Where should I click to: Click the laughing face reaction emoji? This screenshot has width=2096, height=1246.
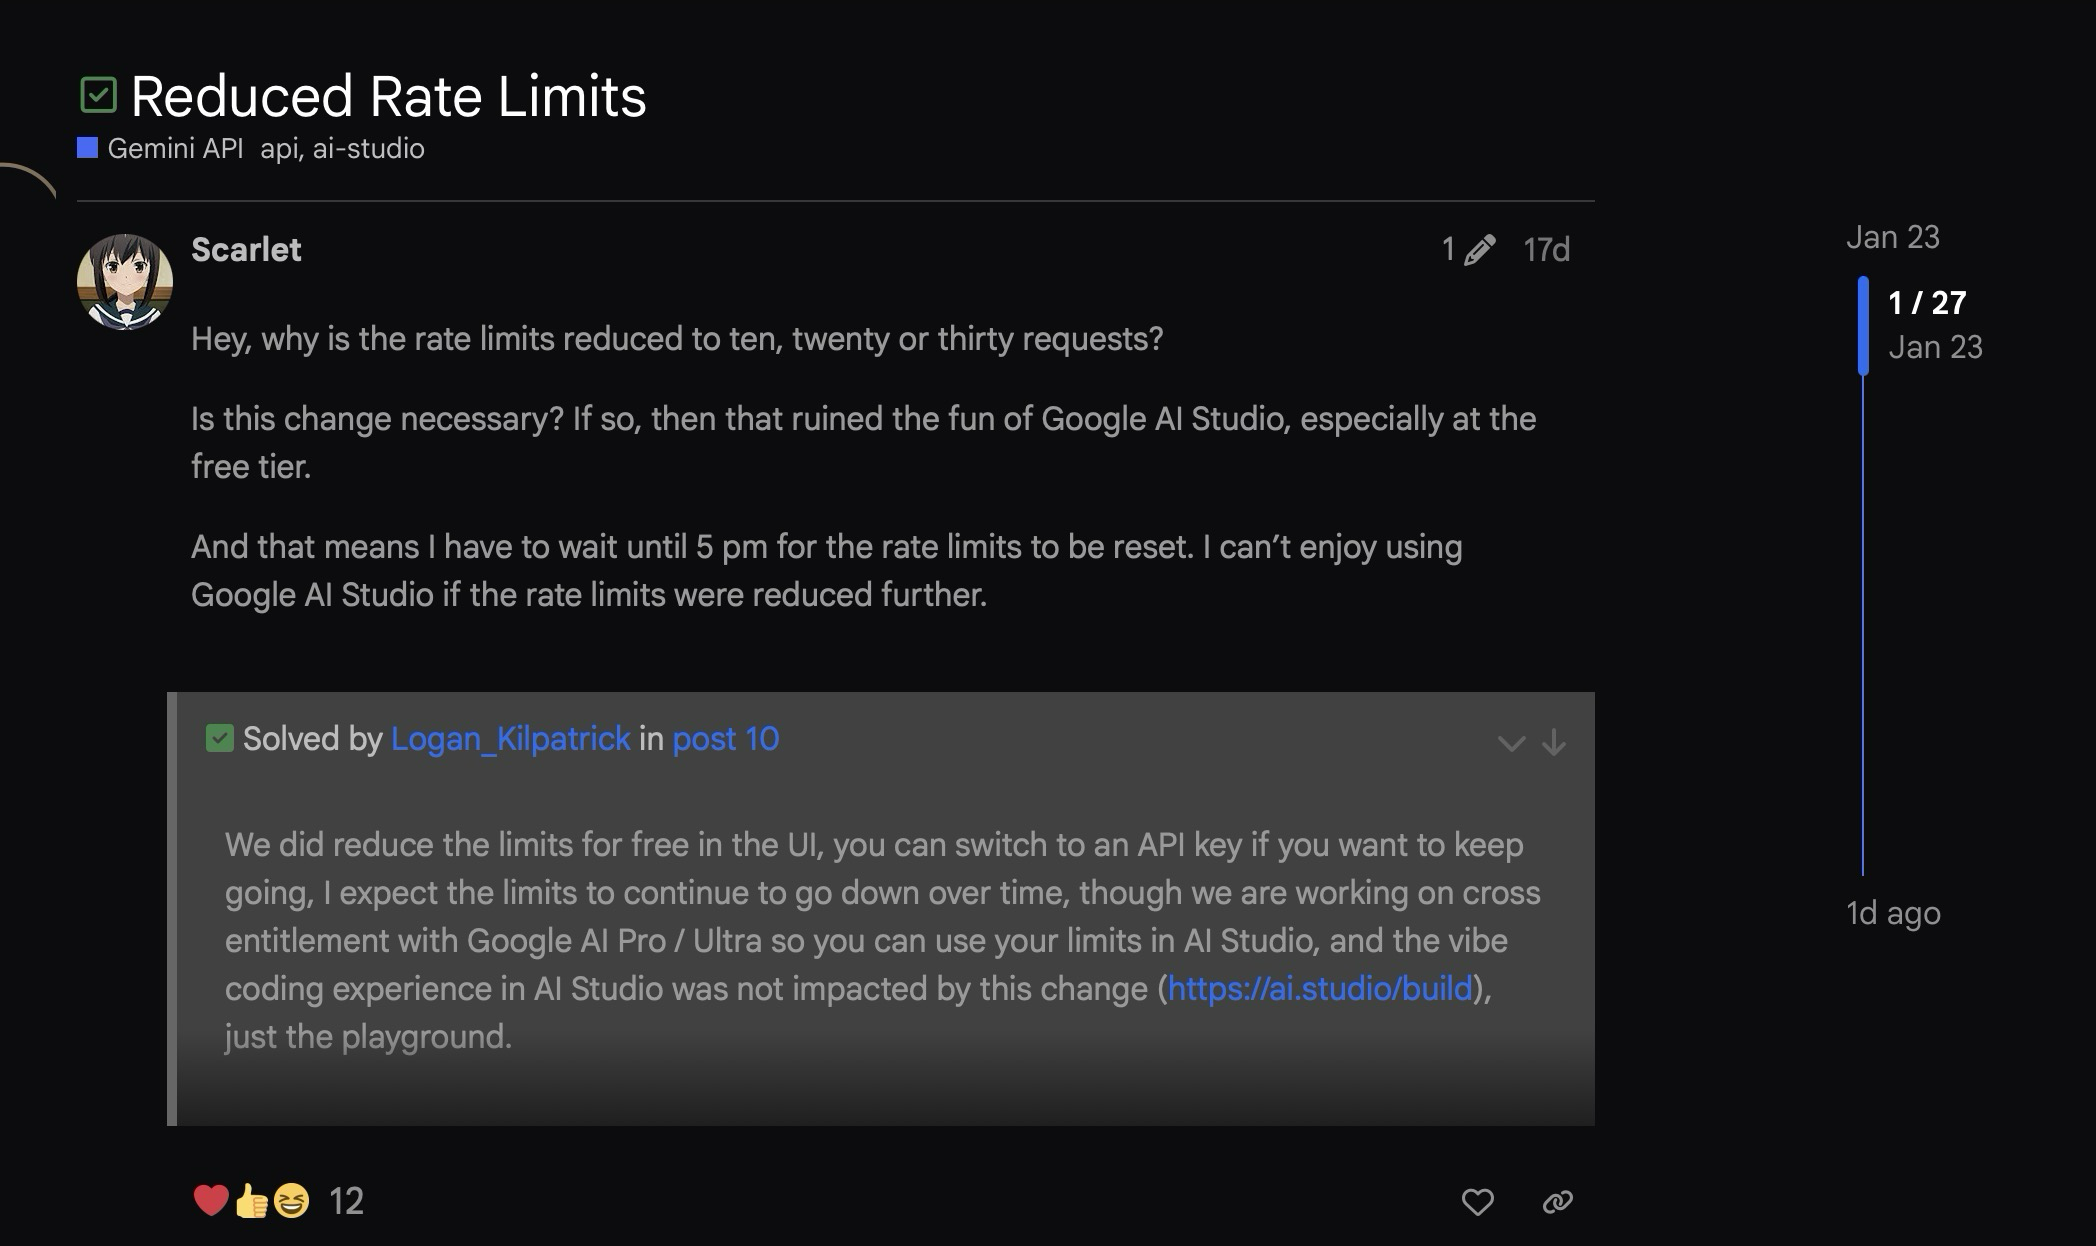[x=291, y=1200]
